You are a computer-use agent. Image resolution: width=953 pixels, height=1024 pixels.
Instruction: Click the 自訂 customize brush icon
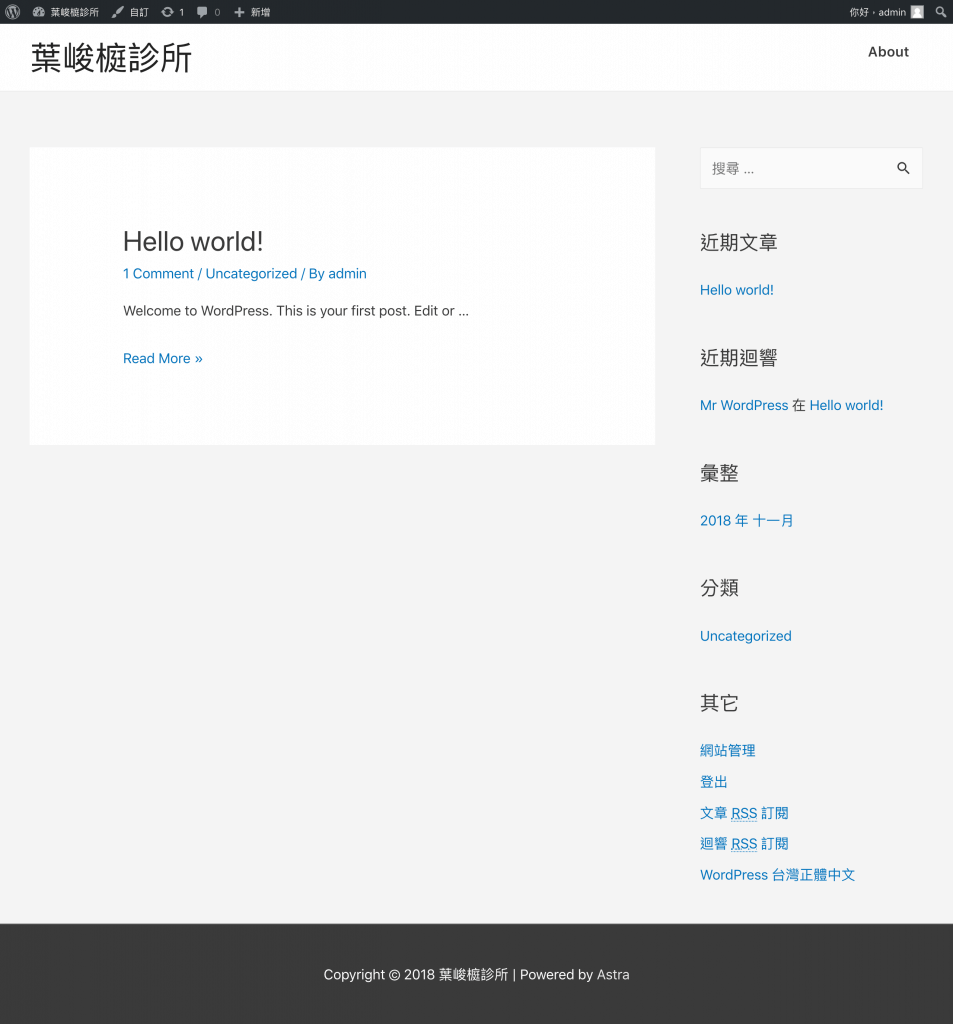118,12
